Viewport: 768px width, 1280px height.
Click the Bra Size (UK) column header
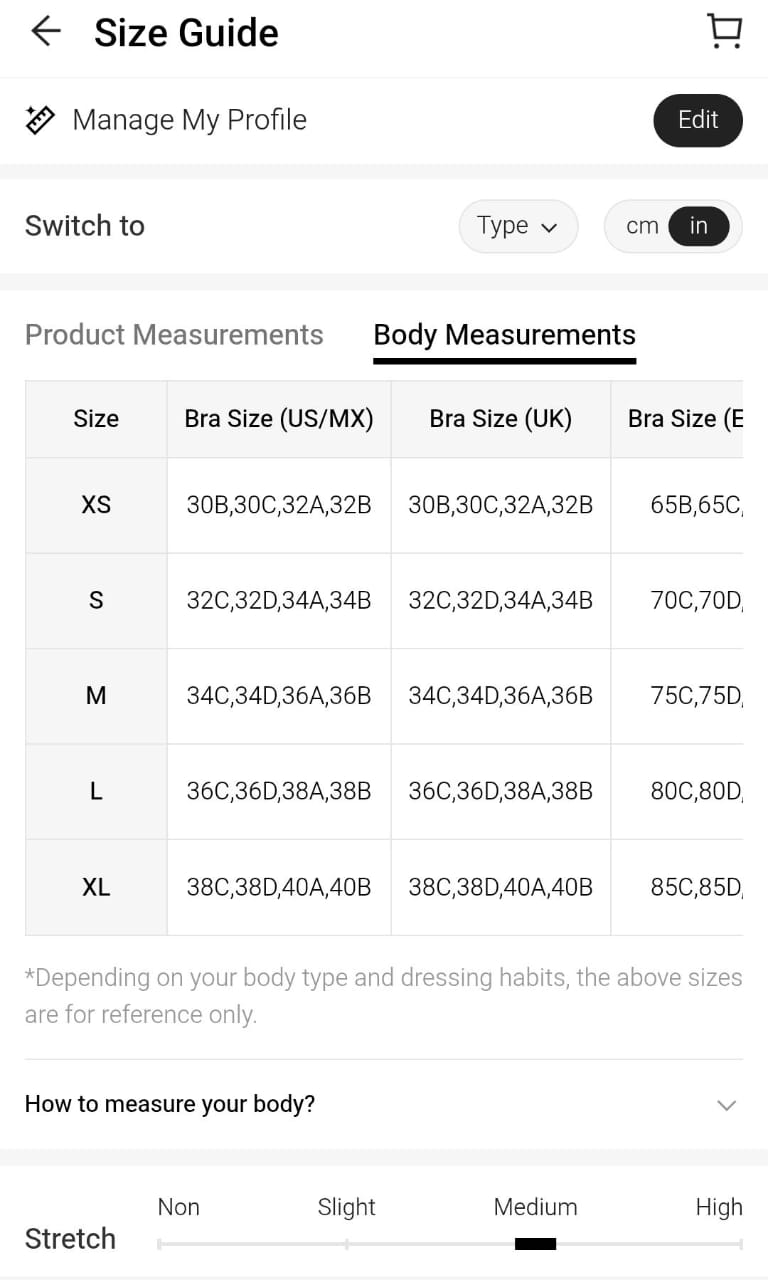pos(500,419)
